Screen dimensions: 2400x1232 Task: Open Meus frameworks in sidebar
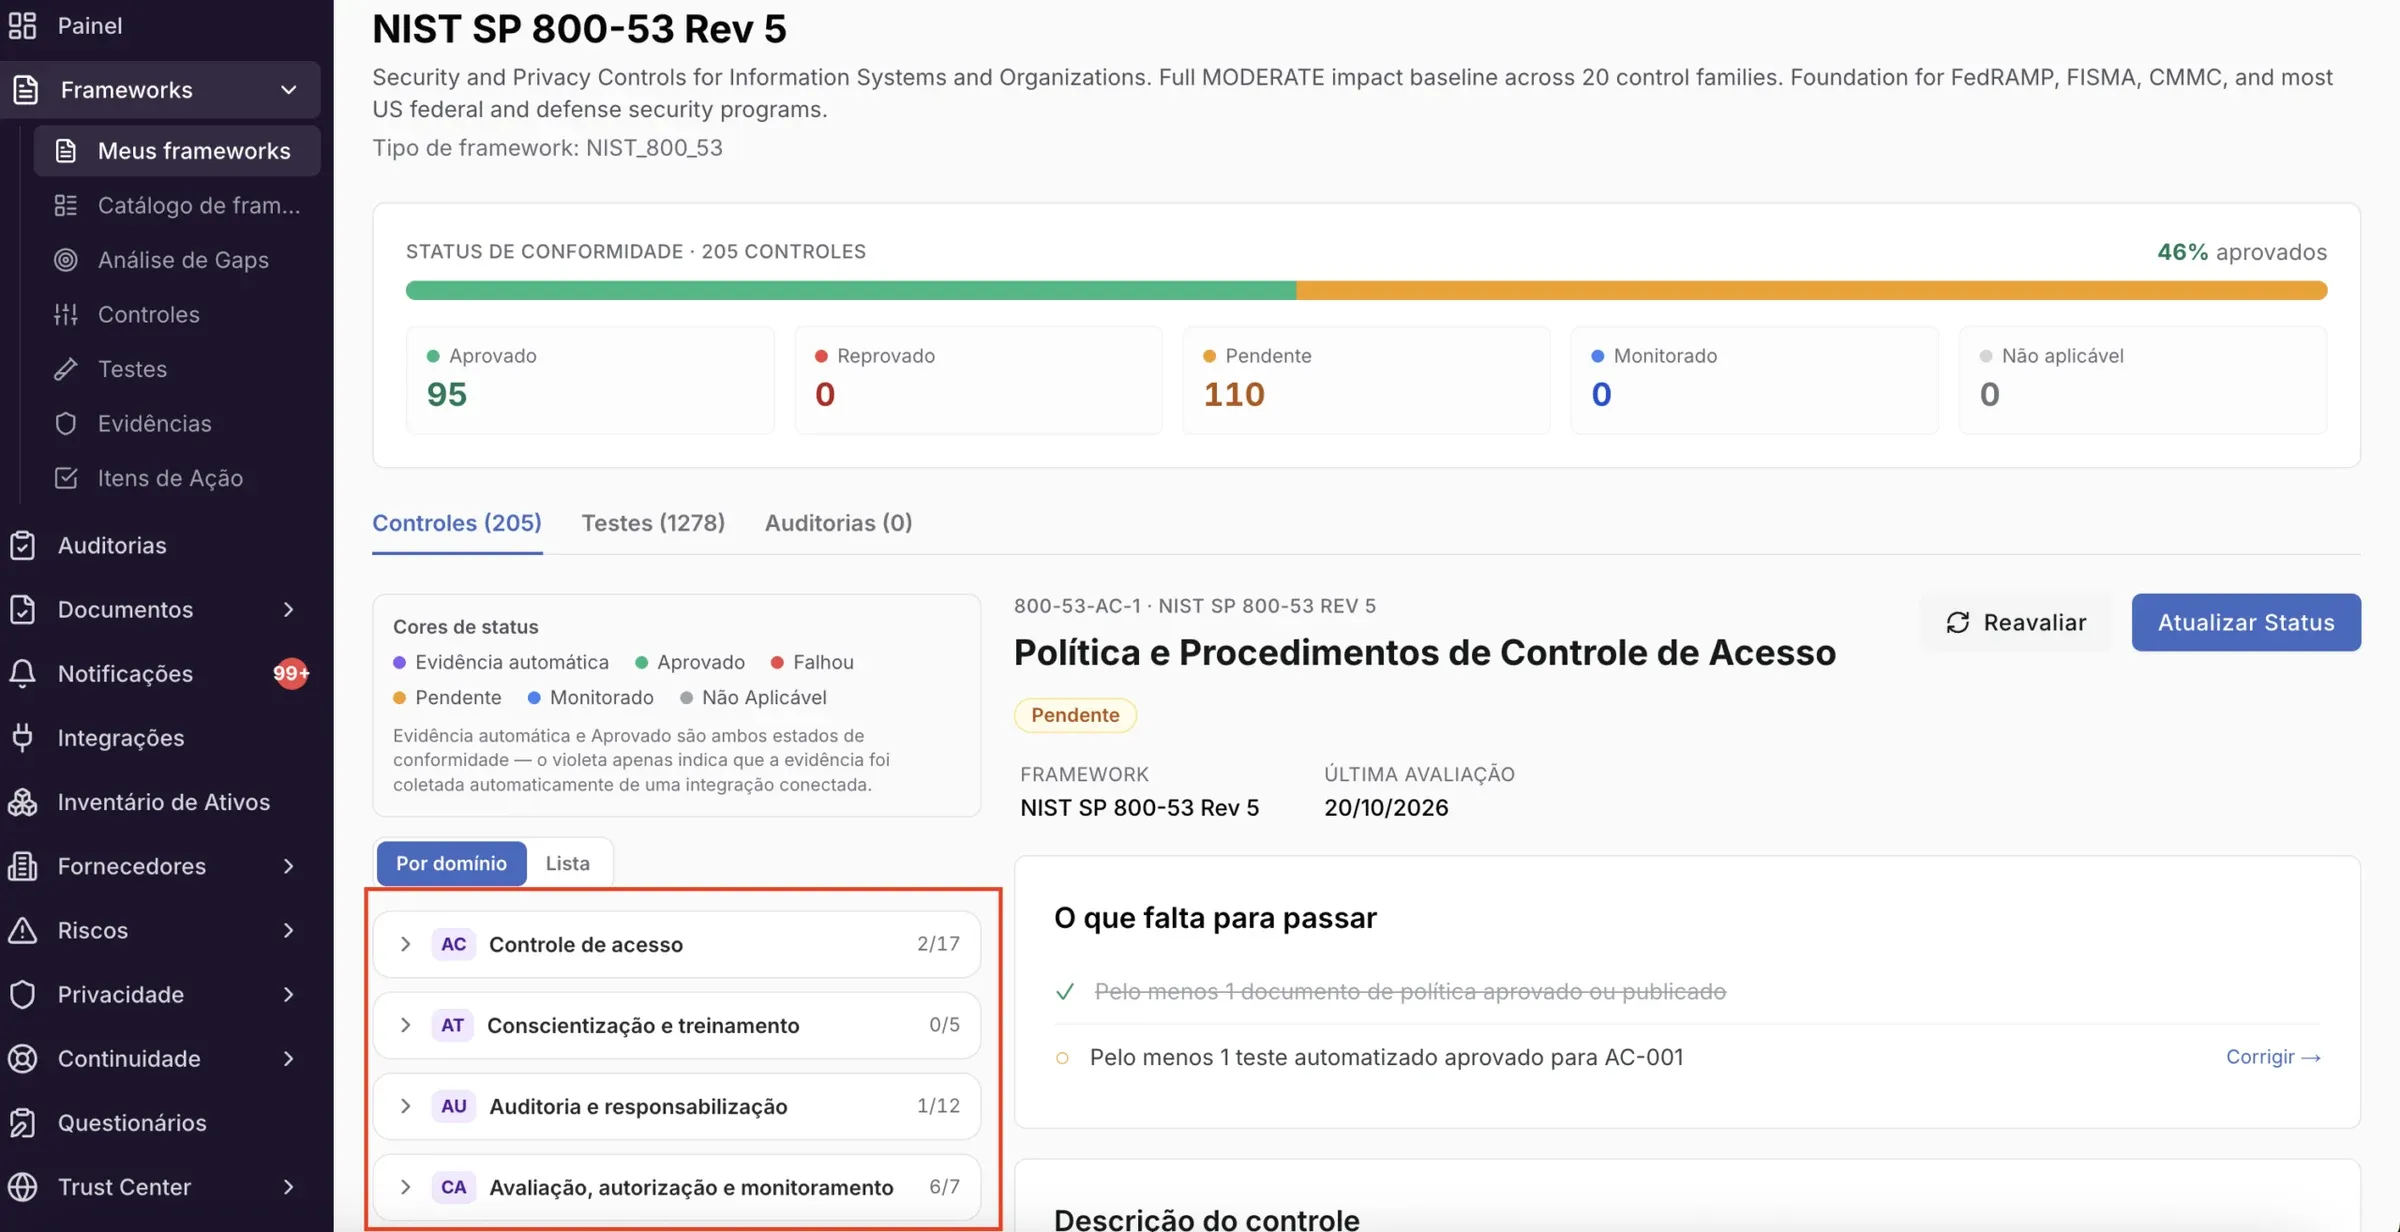(177, 150)
